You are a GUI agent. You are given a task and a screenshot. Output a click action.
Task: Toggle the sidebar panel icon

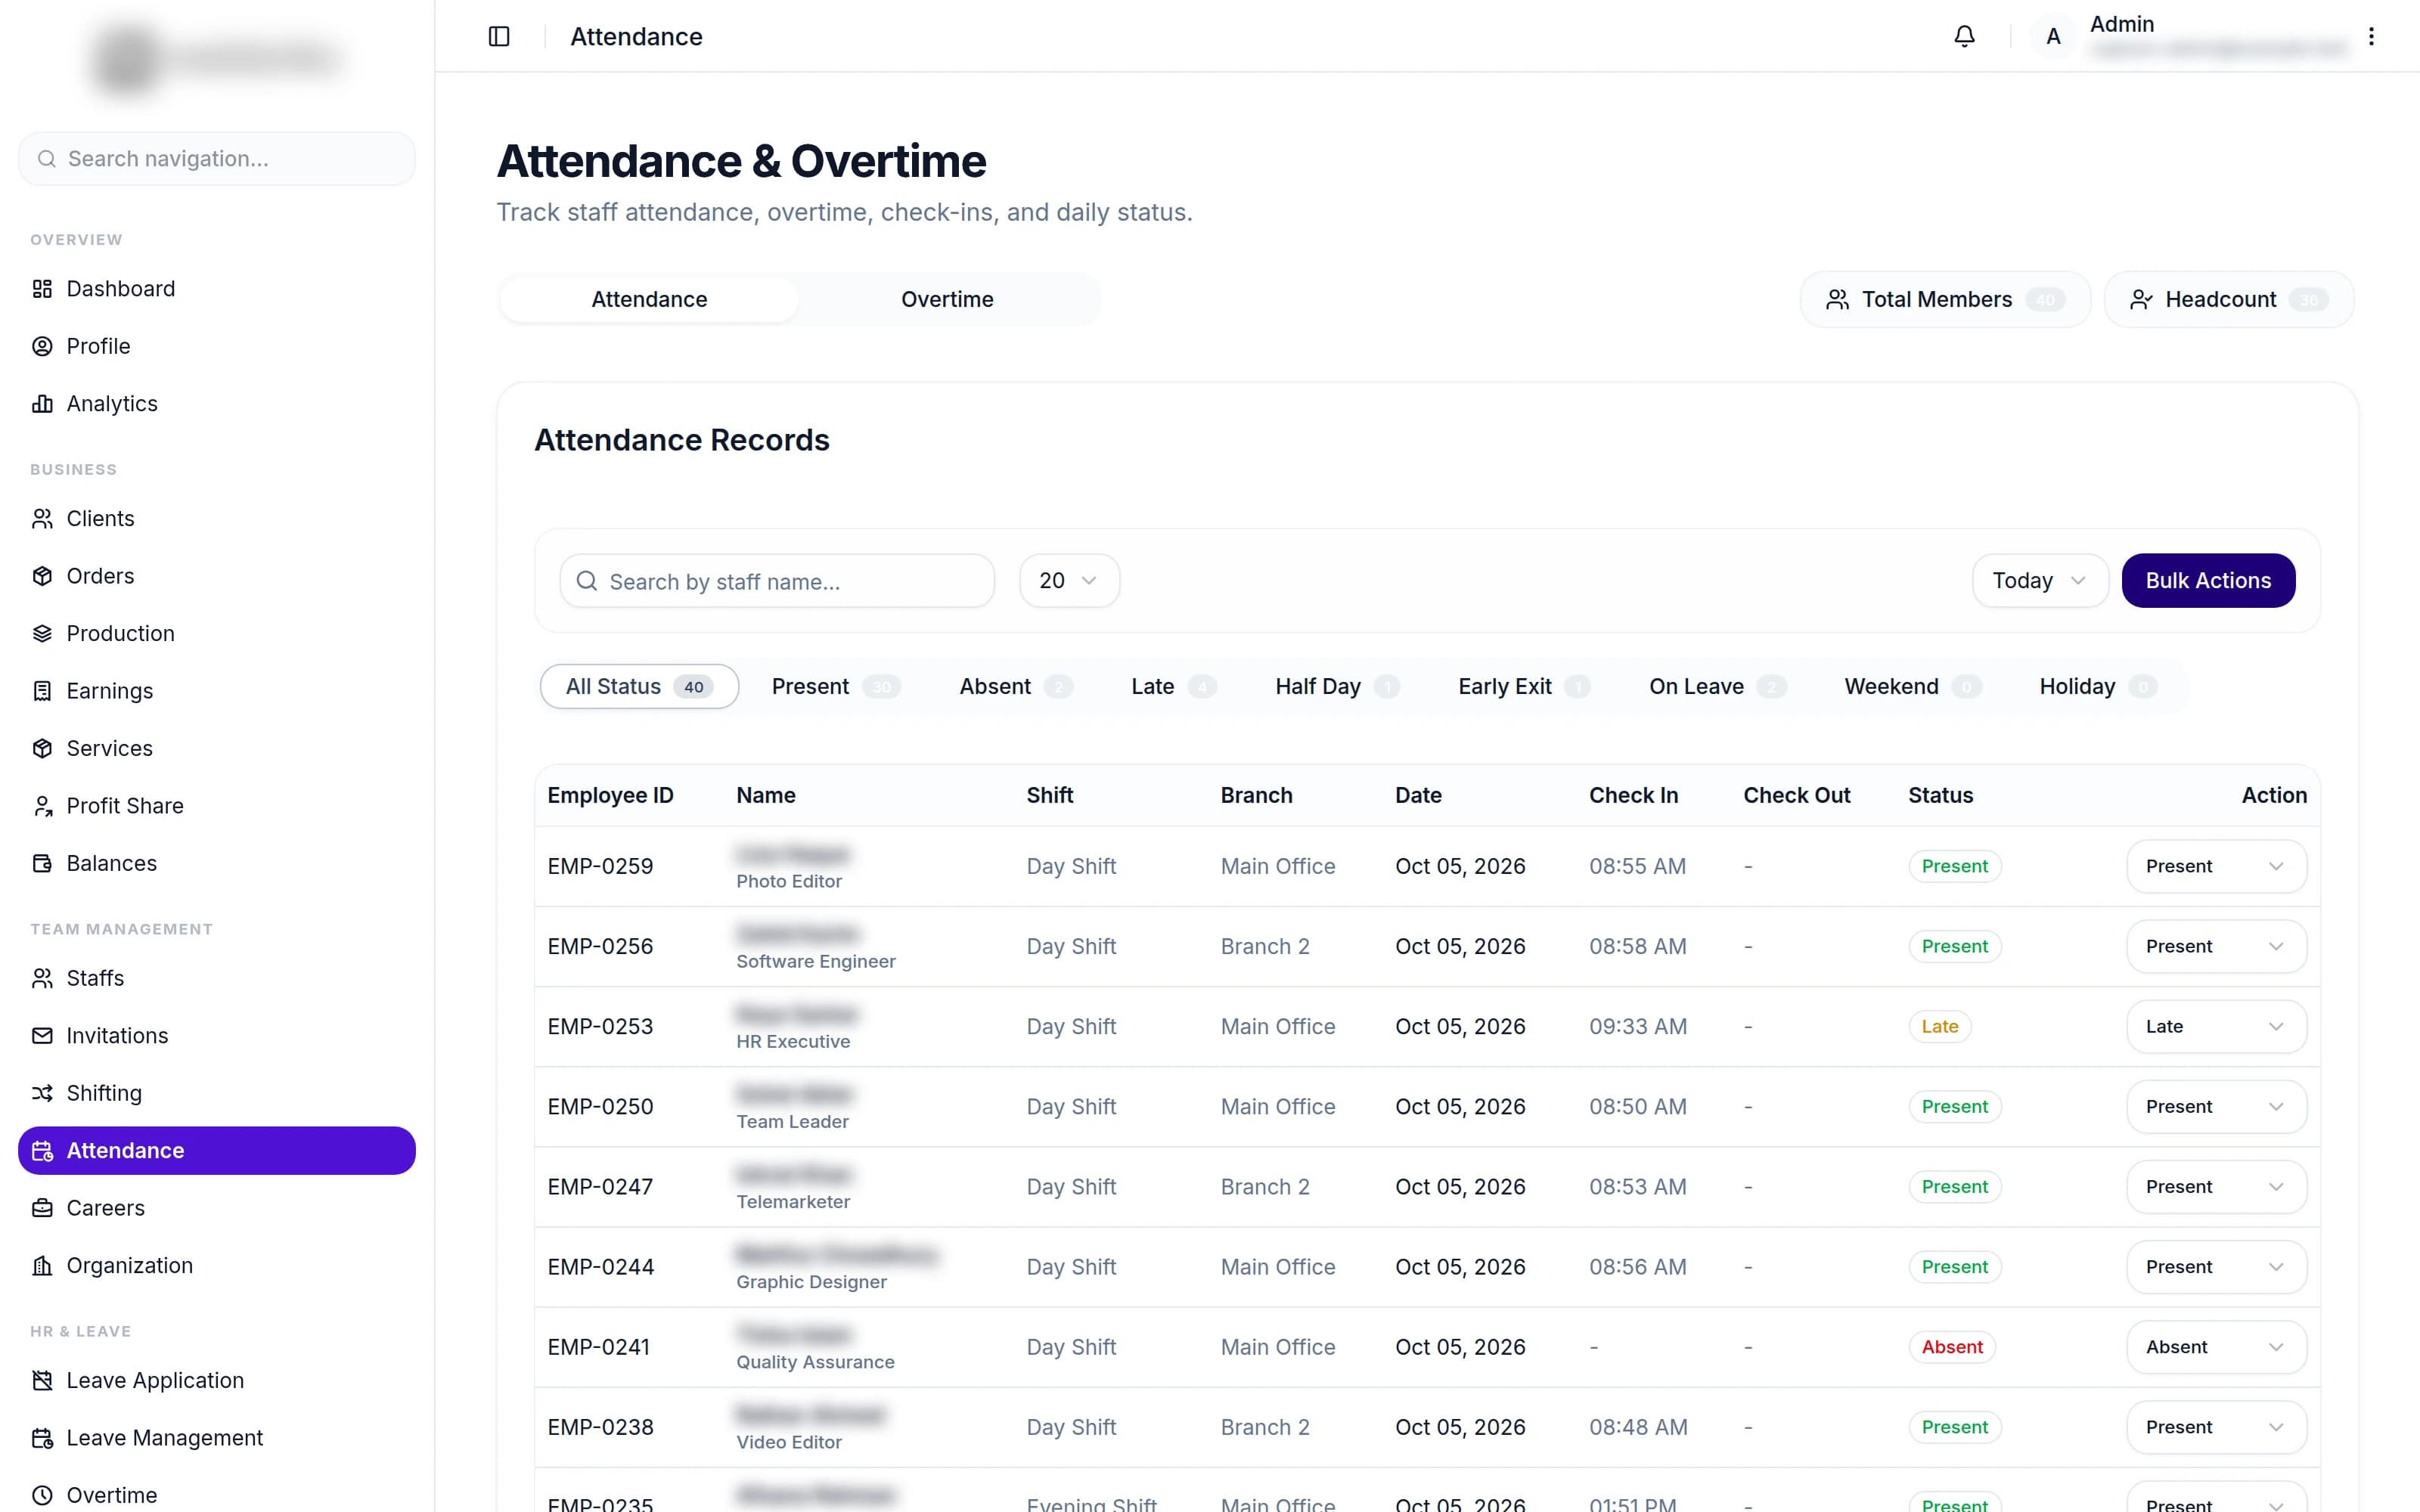[x=499, y=37]
